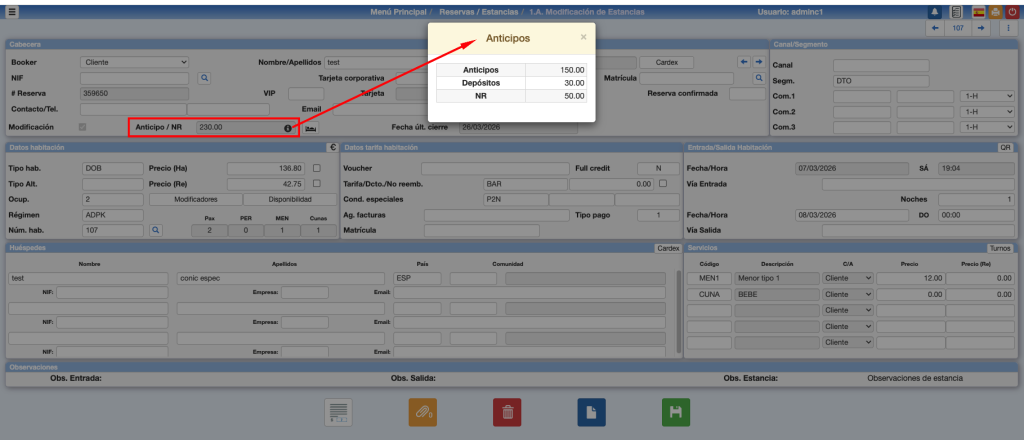Close the Anticipos popup
1024x440 pixels.
pos(584,36)
